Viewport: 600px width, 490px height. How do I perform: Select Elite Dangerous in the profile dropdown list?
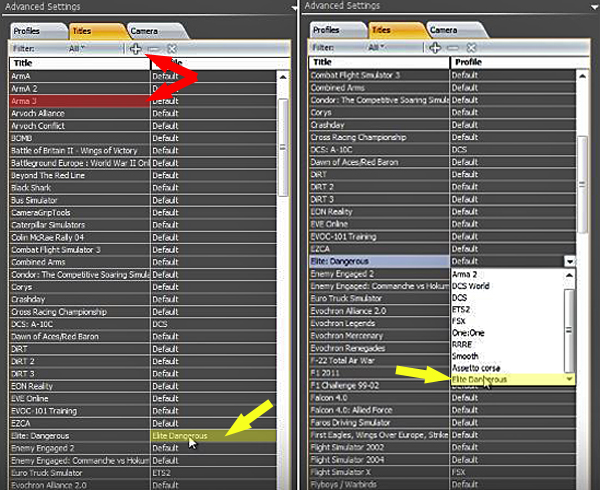click(507, 379)
